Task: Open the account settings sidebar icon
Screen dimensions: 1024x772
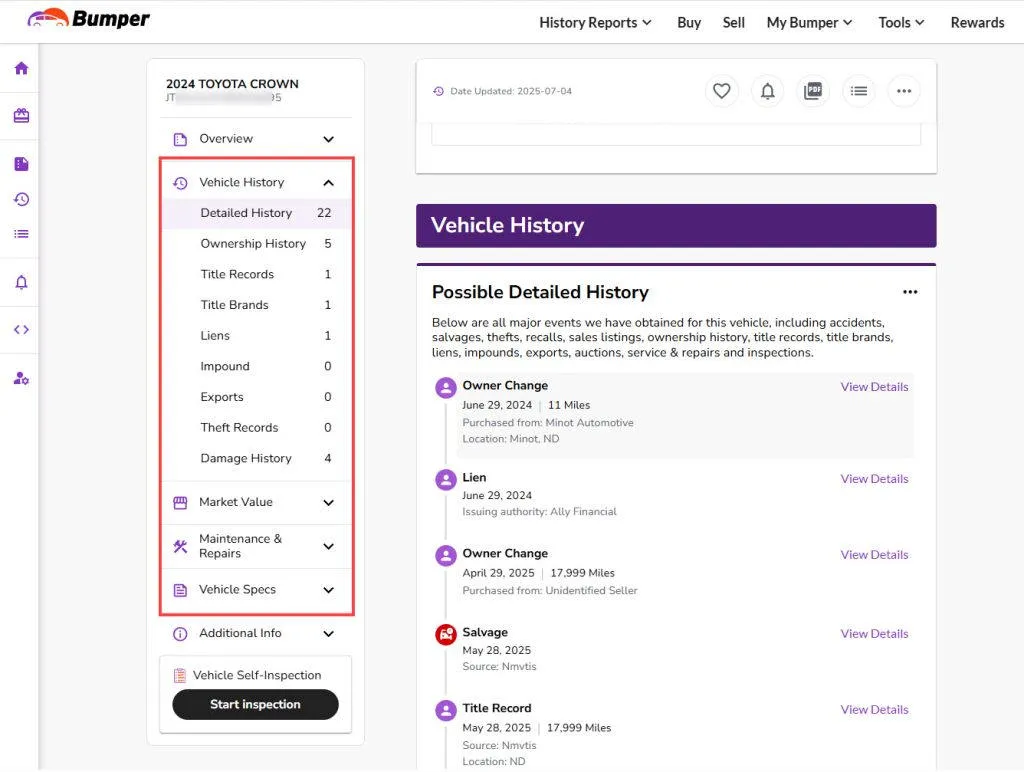Action: tap(22, 378)
